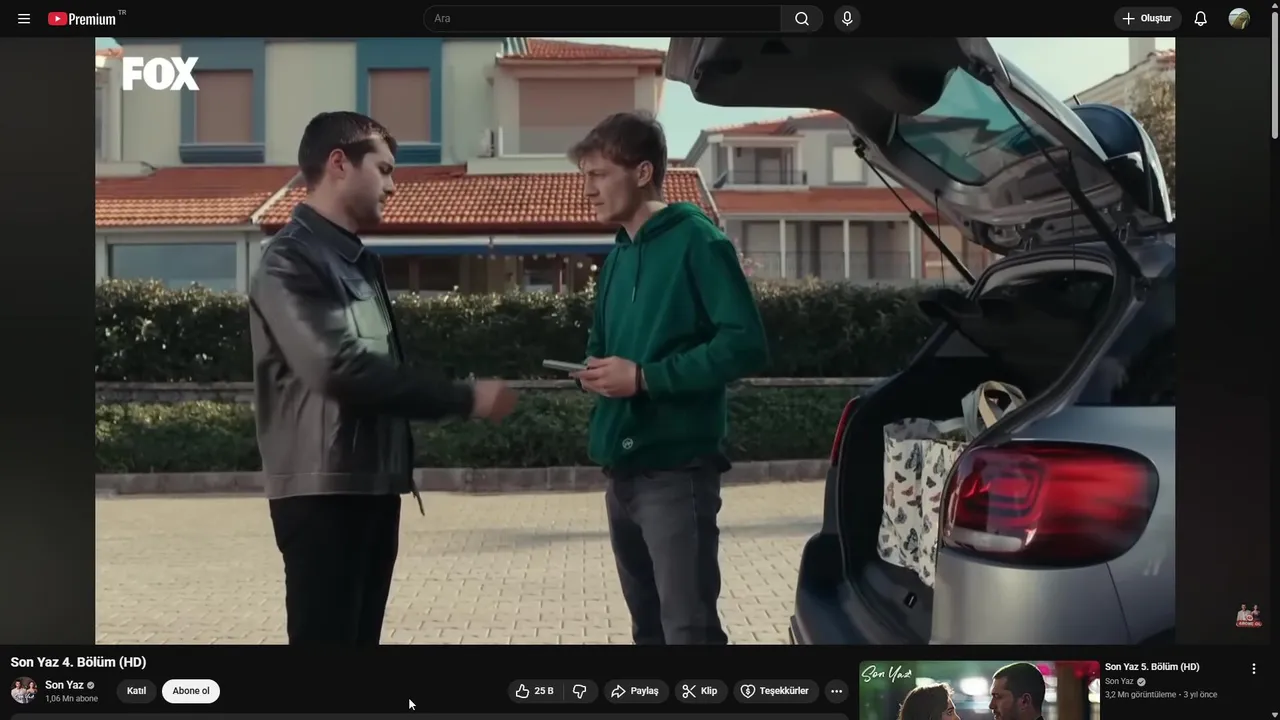
Task: Like the video with 25 B thumbs-up
Action: pyautogui.click(x=535, y=691)
